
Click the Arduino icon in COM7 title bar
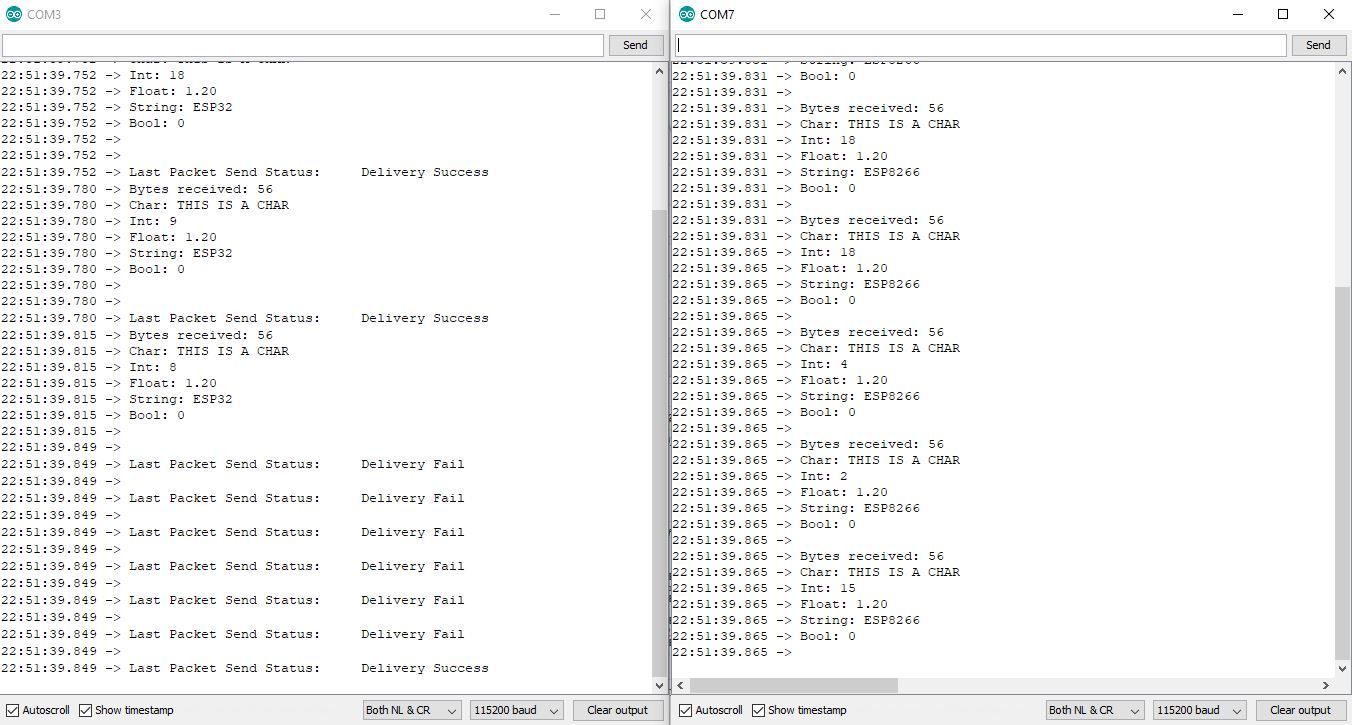tap(687, 14)
